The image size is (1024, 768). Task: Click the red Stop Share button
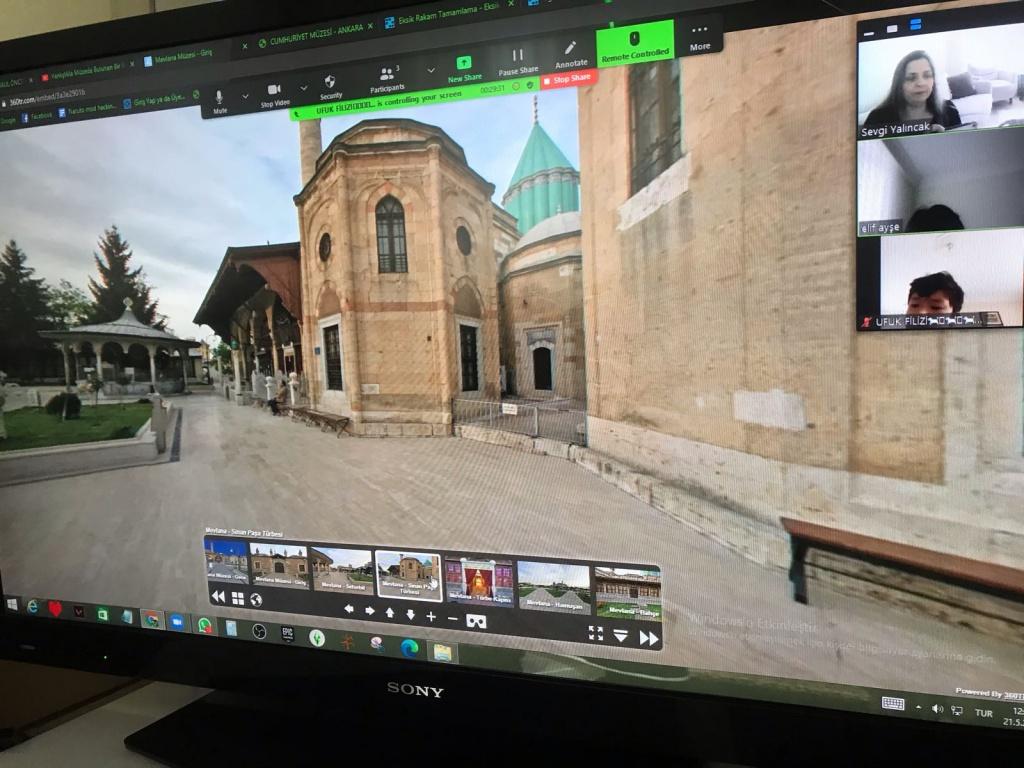click(x=569, y=80)
